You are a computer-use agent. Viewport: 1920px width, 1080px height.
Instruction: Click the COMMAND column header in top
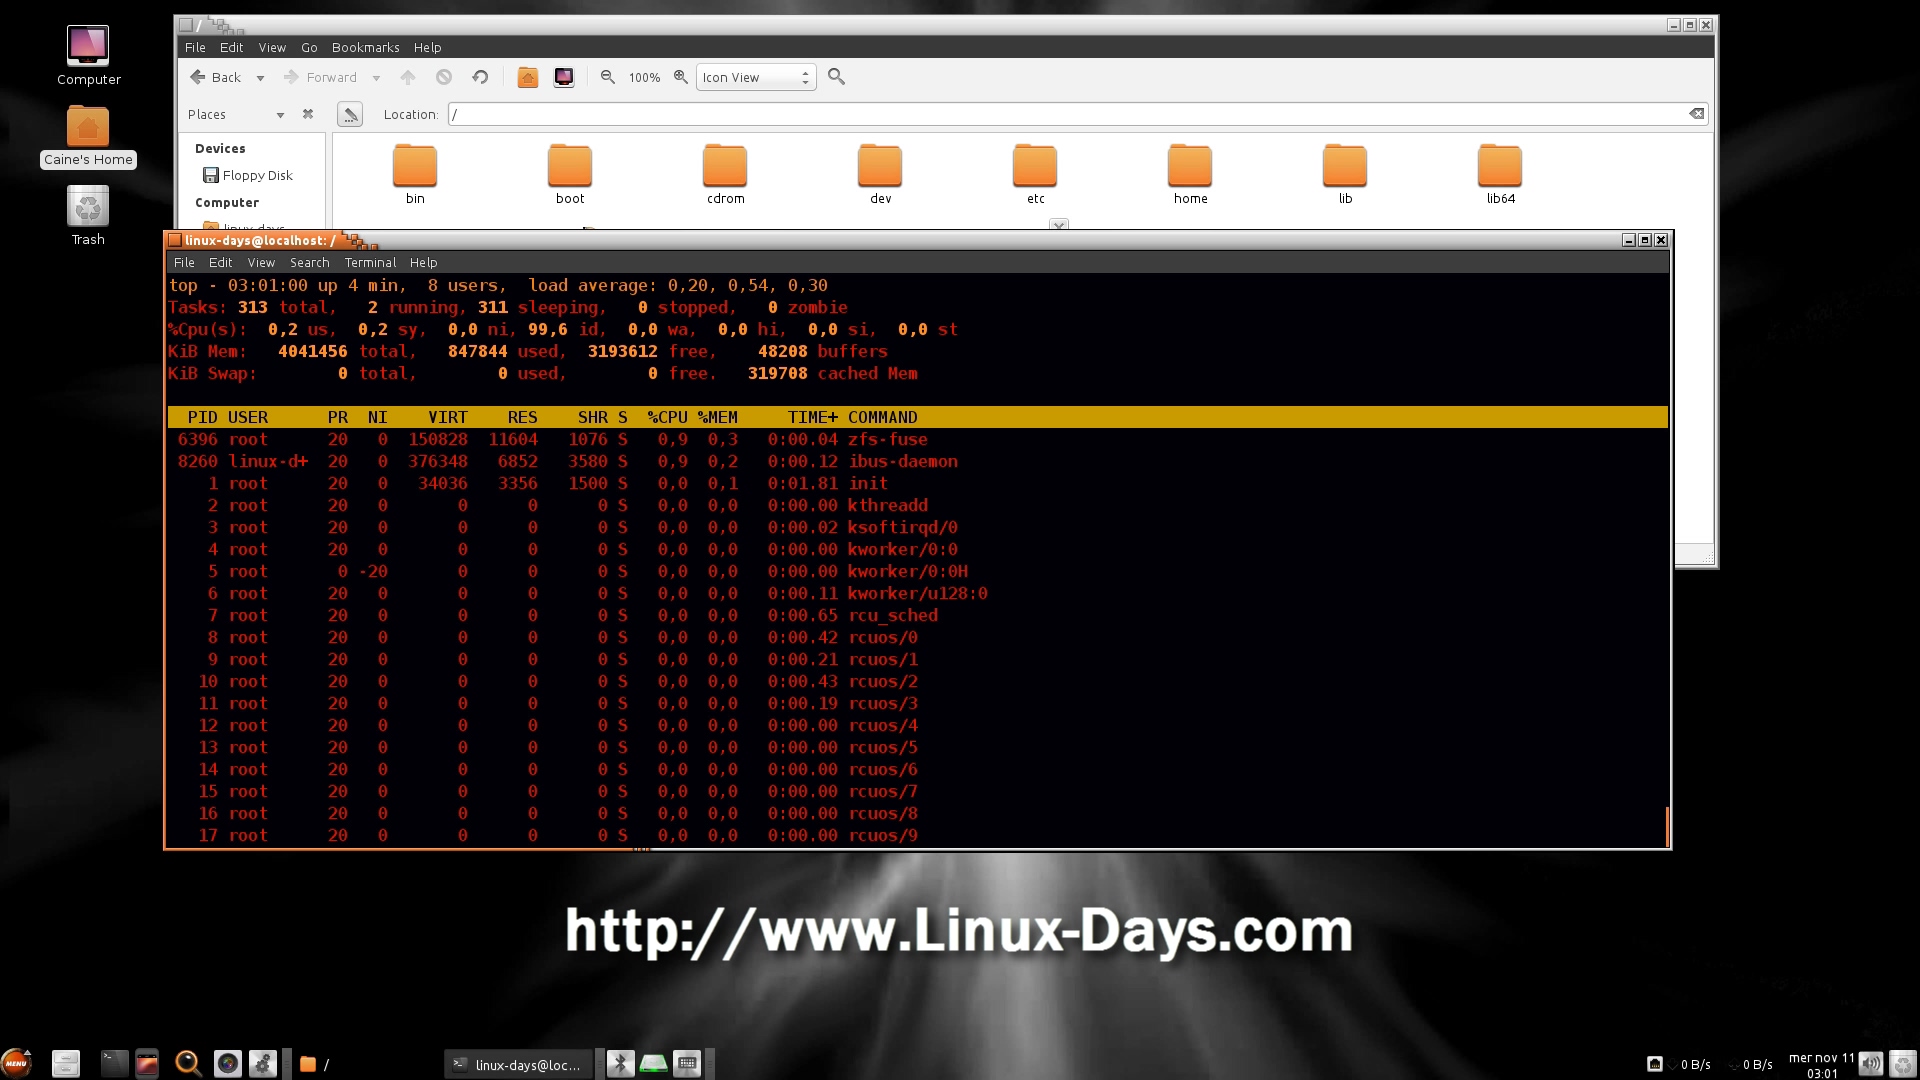click(x=882, y=417)
